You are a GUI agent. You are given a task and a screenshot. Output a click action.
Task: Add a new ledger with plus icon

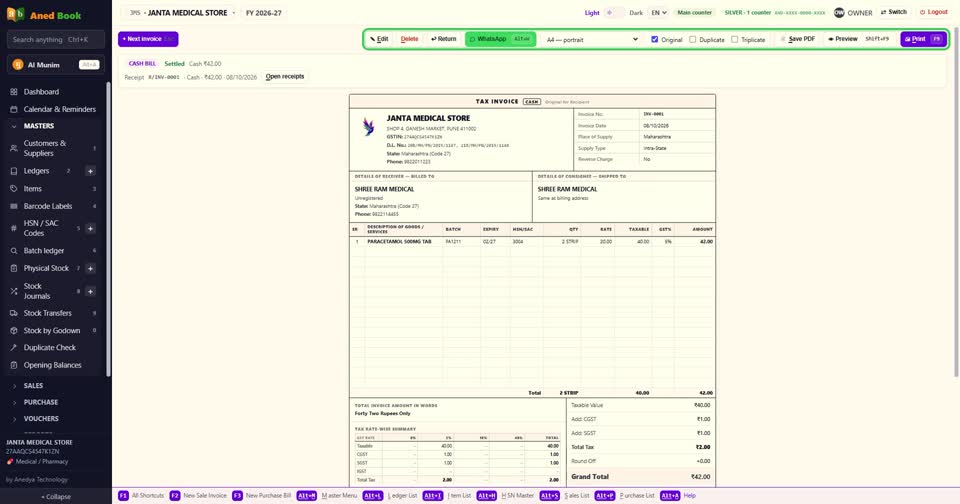pyautogui.click(x=90, y=171)
